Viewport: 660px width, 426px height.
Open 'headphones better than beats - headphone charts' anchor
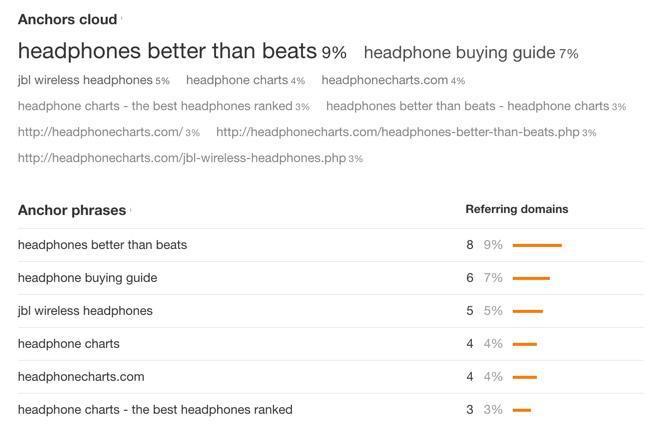[x=467, y=106]
